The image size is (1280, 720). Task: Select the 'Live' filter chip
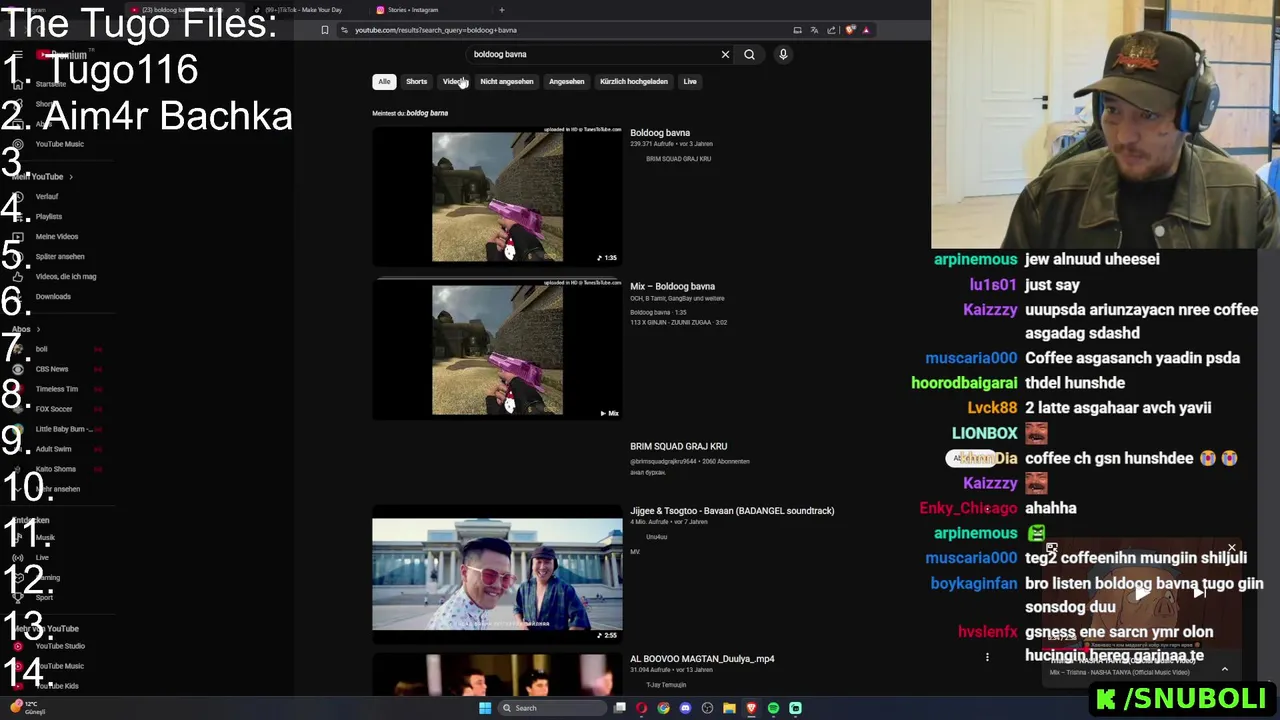pos(690,81)
